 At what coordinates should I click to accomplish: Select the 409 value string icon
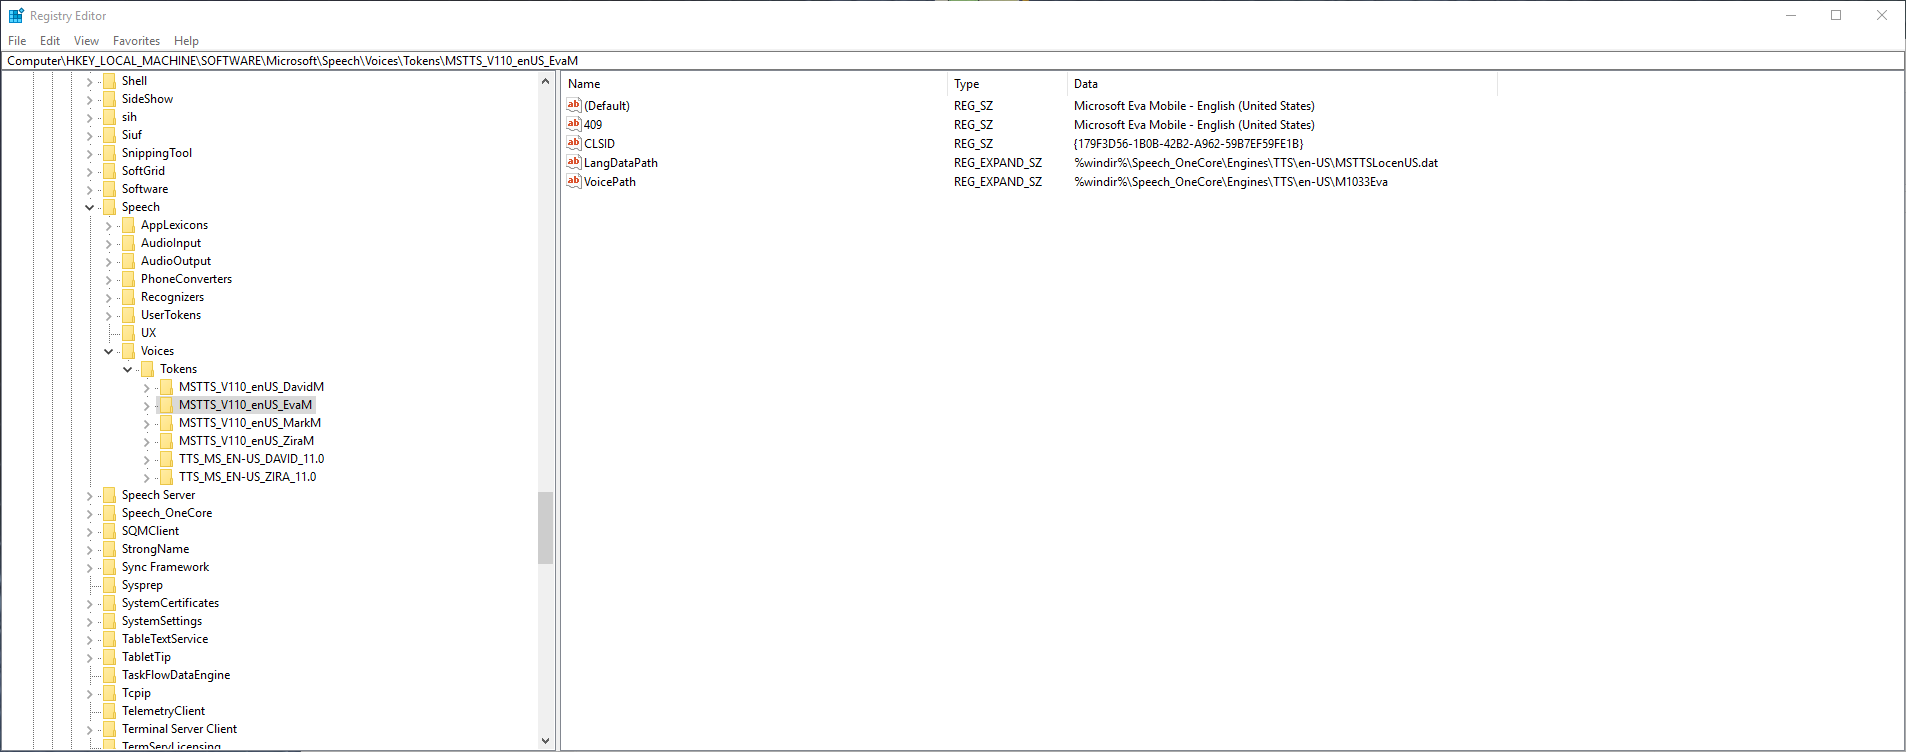pyautogui.click(x=574, y=124)
